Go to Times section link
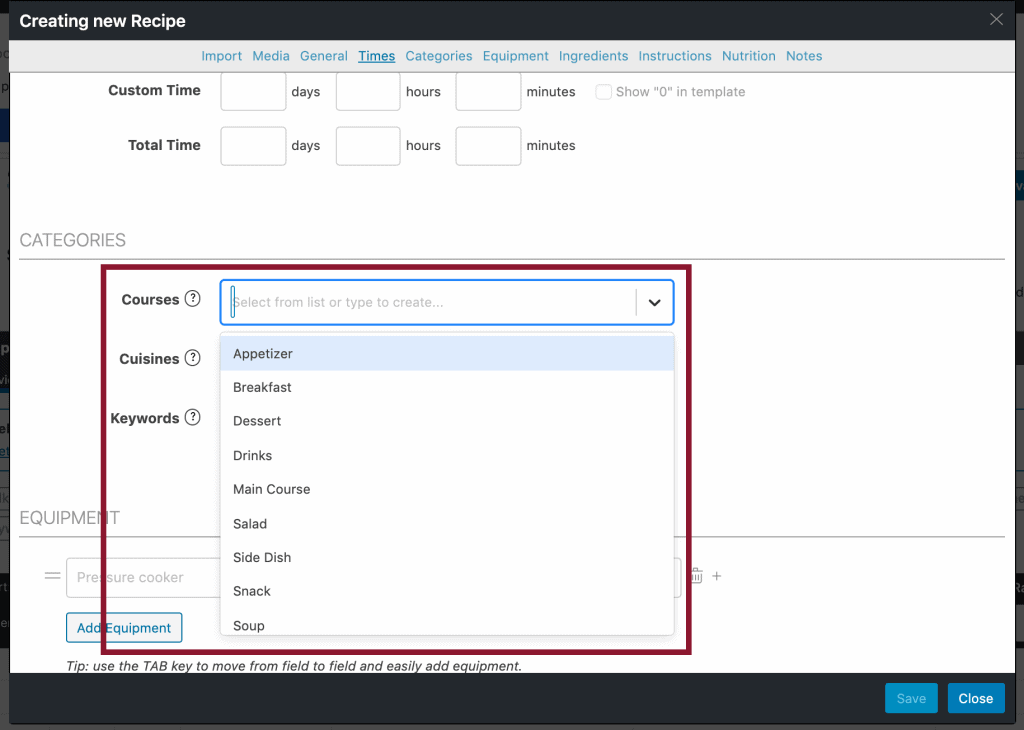Image resolution: width=1024 pixels, height=730 pixels. point(377,56)
